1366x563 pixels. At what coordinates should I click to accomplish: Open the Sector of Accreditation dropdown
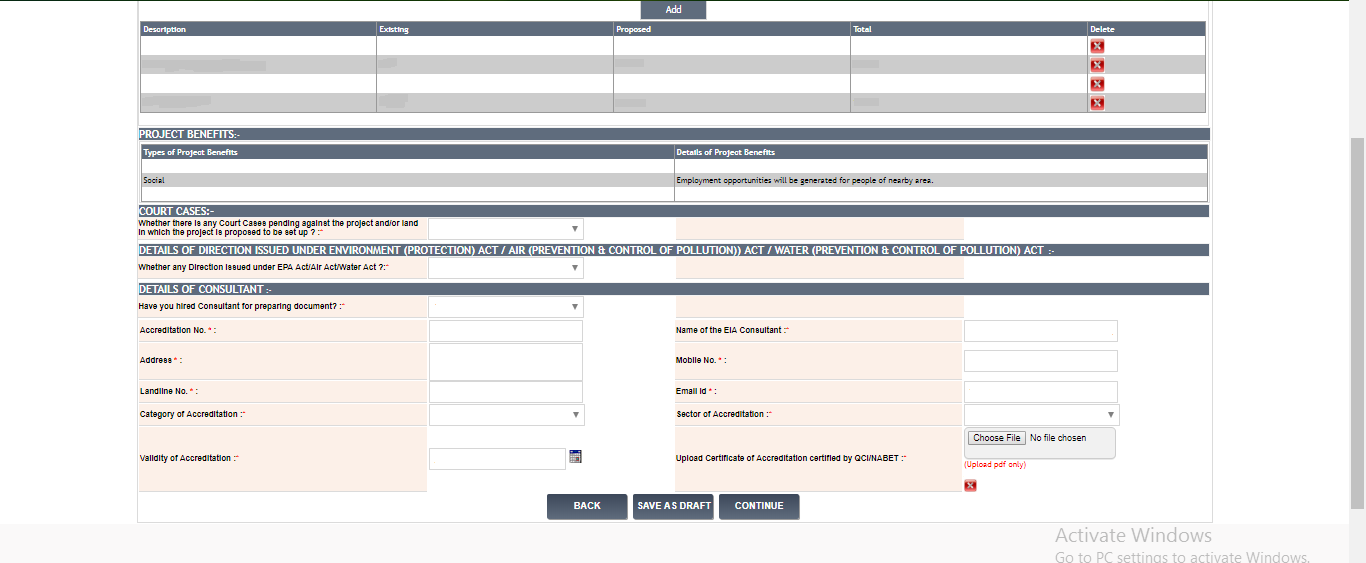1041,415
